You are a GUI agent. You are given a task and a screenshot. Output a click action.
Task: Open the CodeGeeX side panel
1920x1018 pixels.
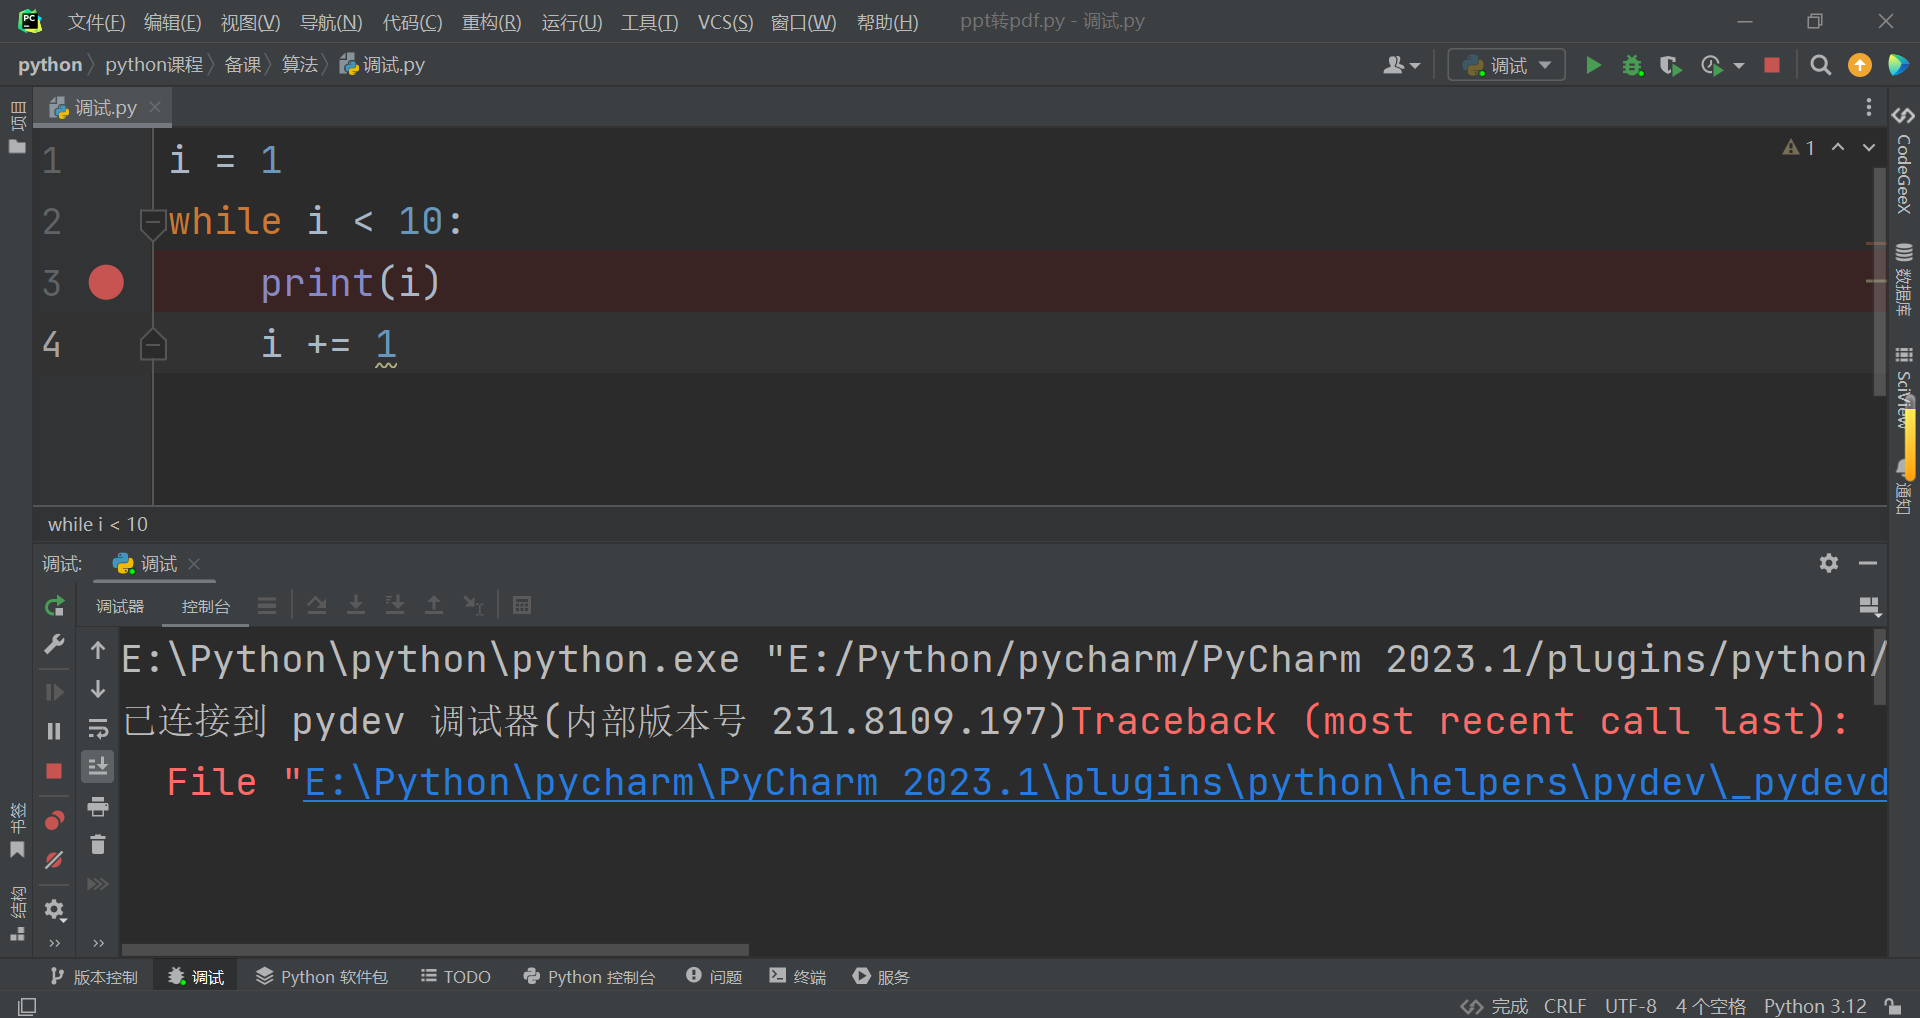[x=1903, y=160]
